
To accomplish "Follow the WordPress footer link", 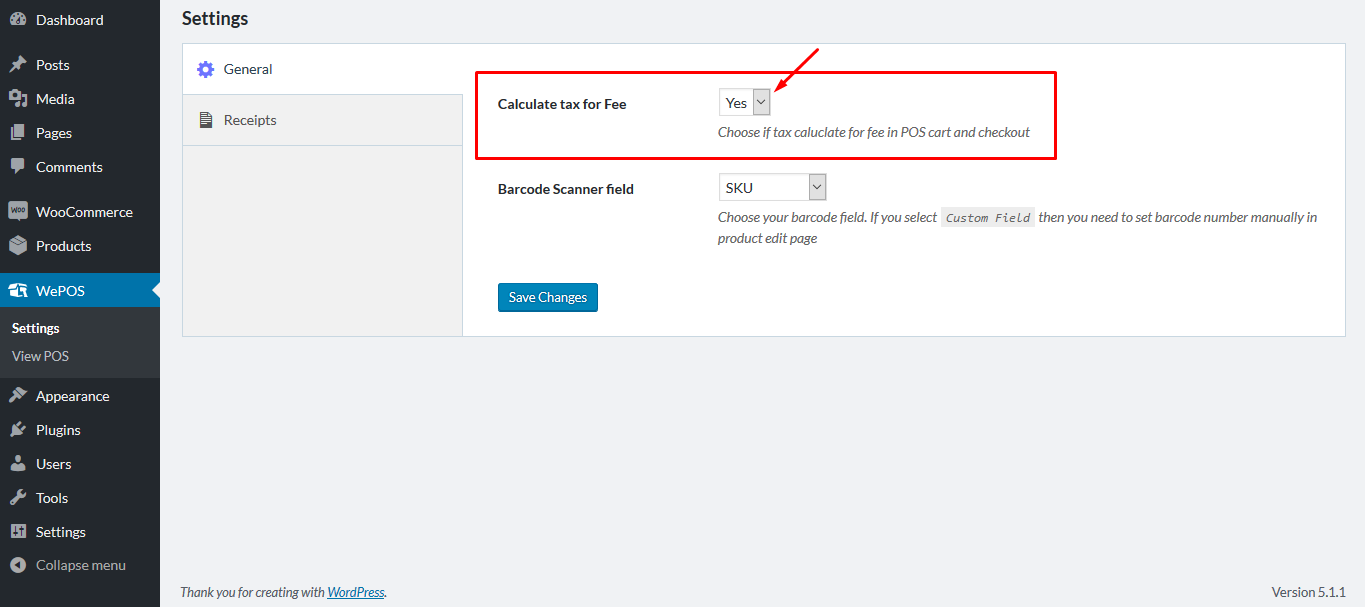I will coord(355,592).
